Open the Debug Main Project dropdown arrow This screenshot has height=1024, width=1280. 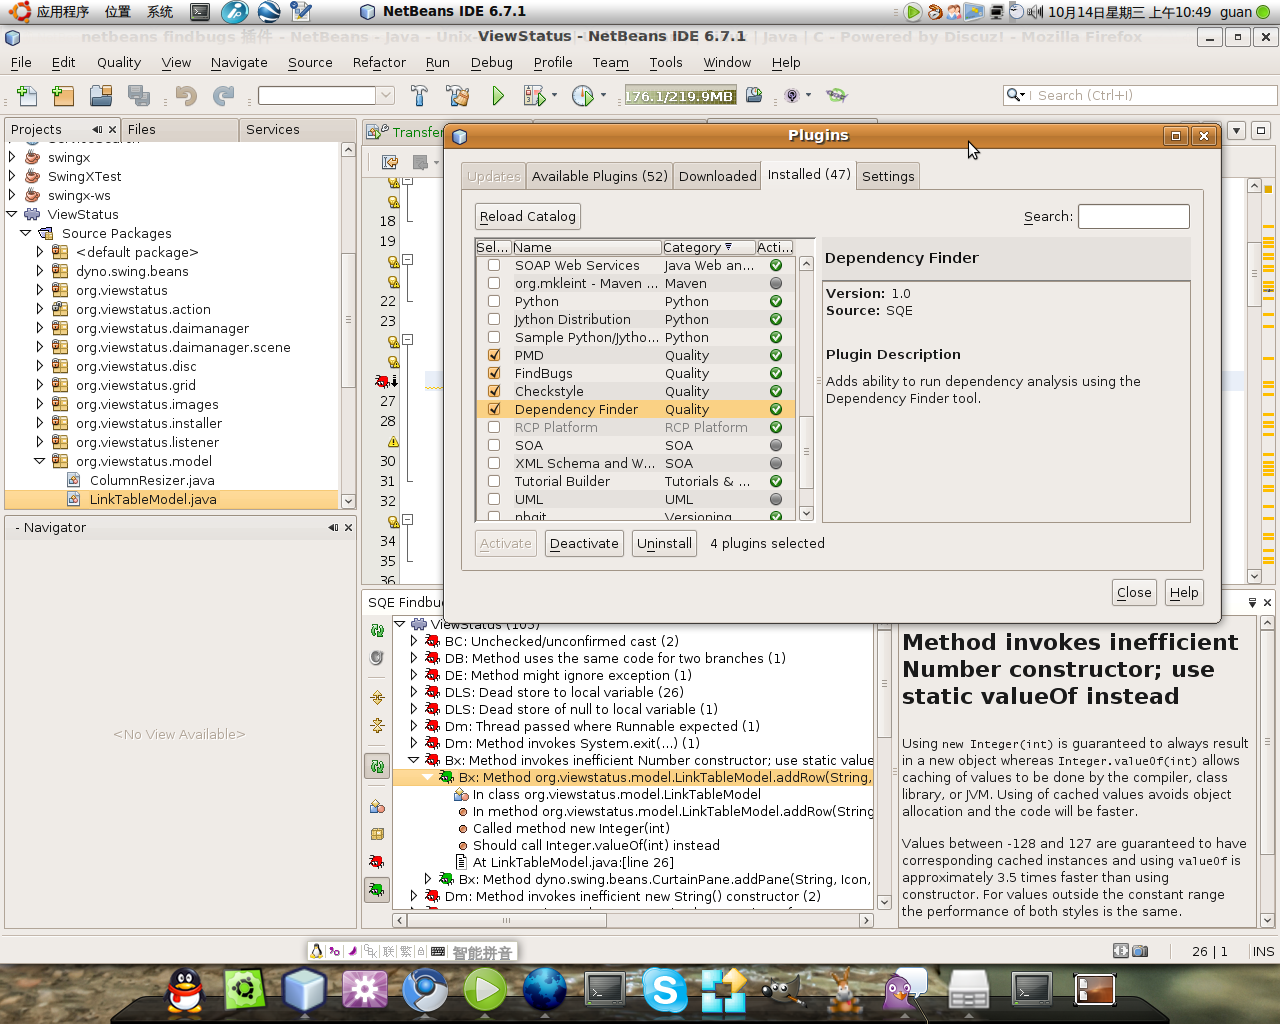(554, 96)
